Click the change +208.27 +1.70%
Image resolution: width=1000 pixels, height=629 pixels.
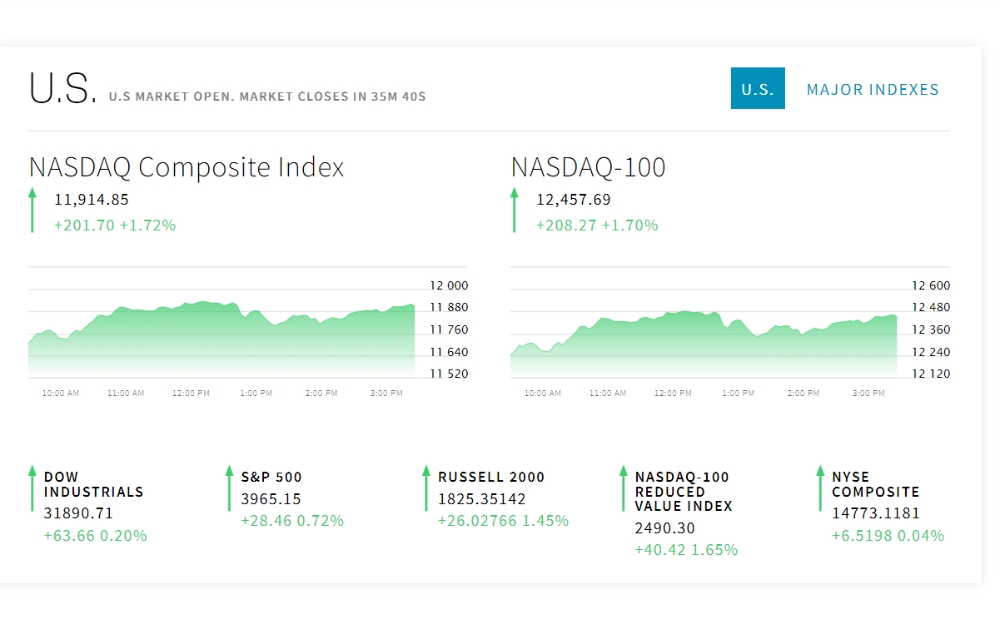pyautogui.click(x=597, y=225)
